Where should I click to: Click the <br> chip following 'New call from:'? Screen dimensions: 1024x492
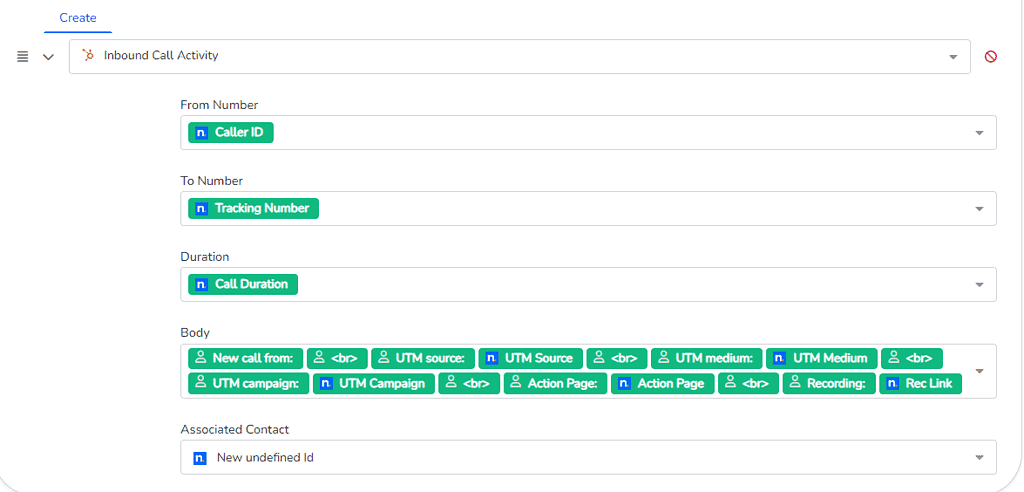tap(338, 358)
